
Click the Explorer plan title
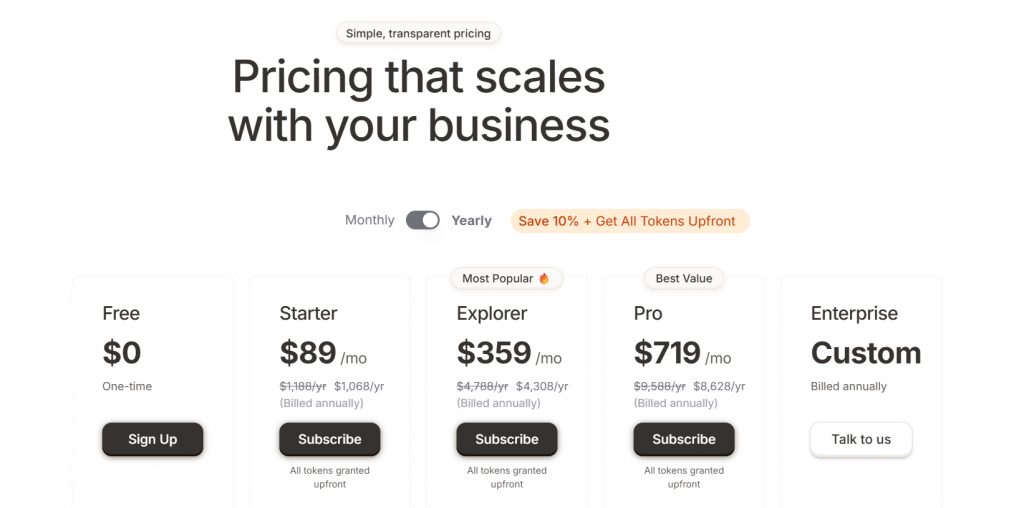click(x=492, y=313)
